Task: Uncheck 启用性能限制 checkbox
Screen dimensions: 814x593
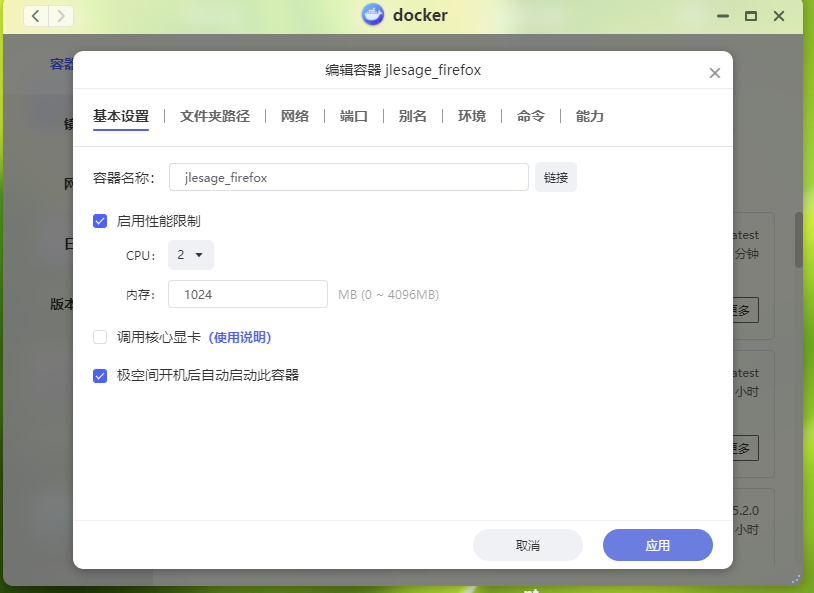Action: click(x=100, y=221)
